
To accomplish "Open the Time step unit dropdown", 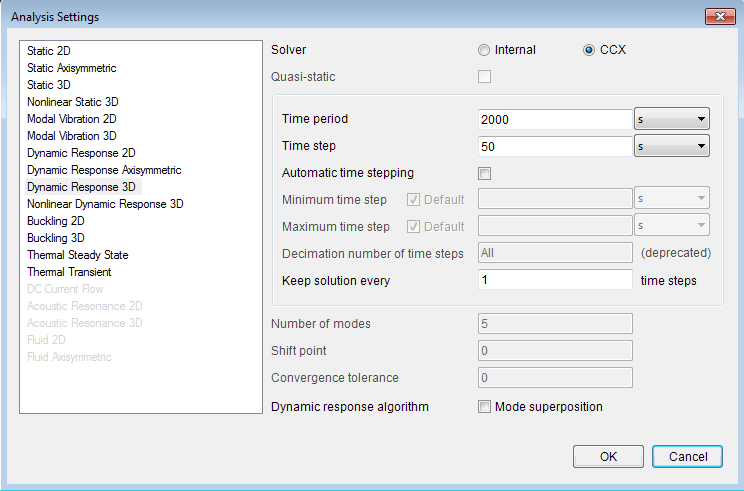I will point(672,146).
